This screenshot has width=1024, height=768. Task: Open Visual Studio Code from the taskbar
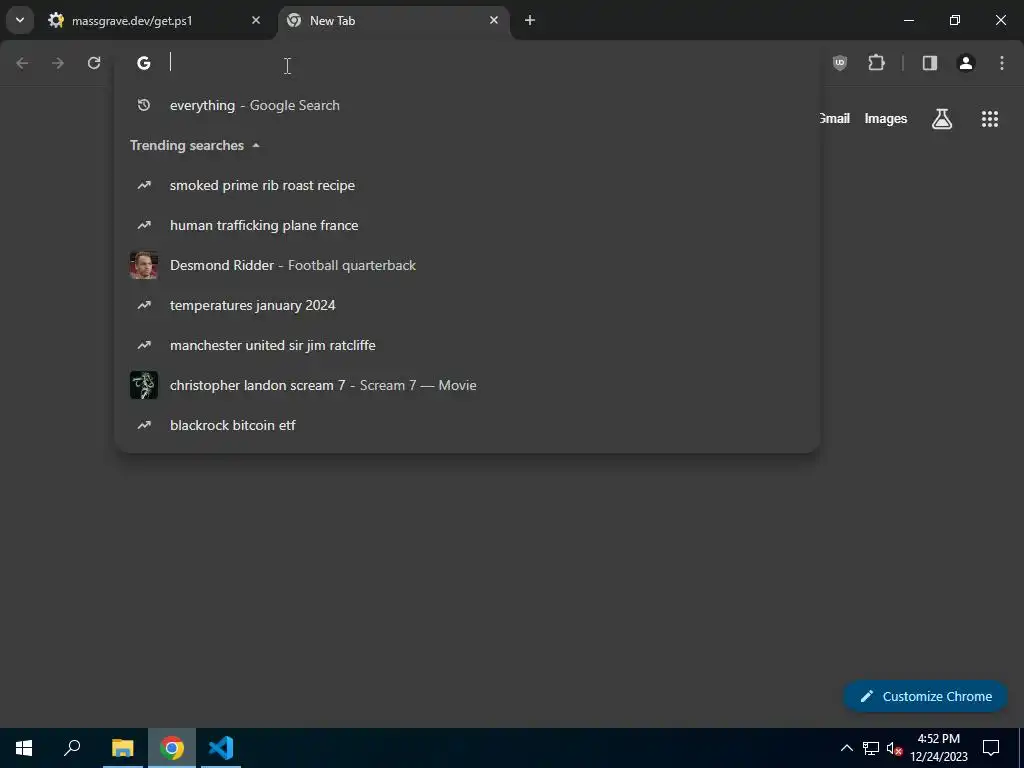221,748
